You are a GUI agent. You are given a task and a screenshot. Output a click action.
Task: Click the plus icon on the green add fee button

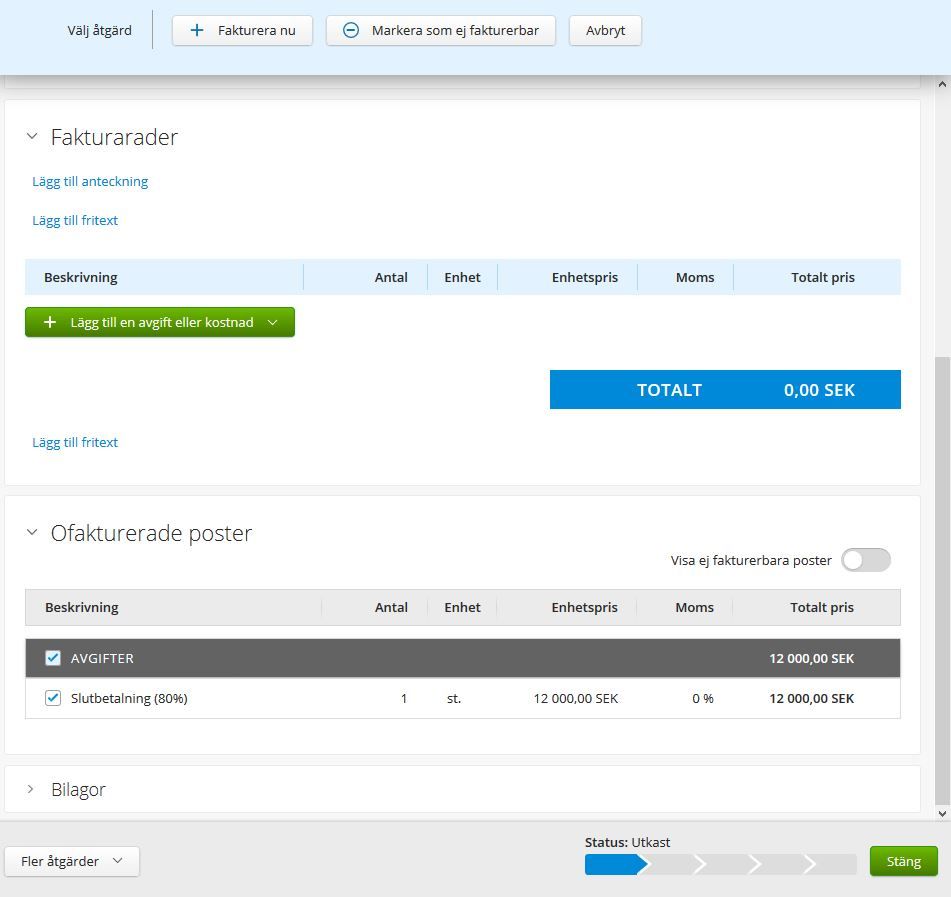tap(50, 322)
